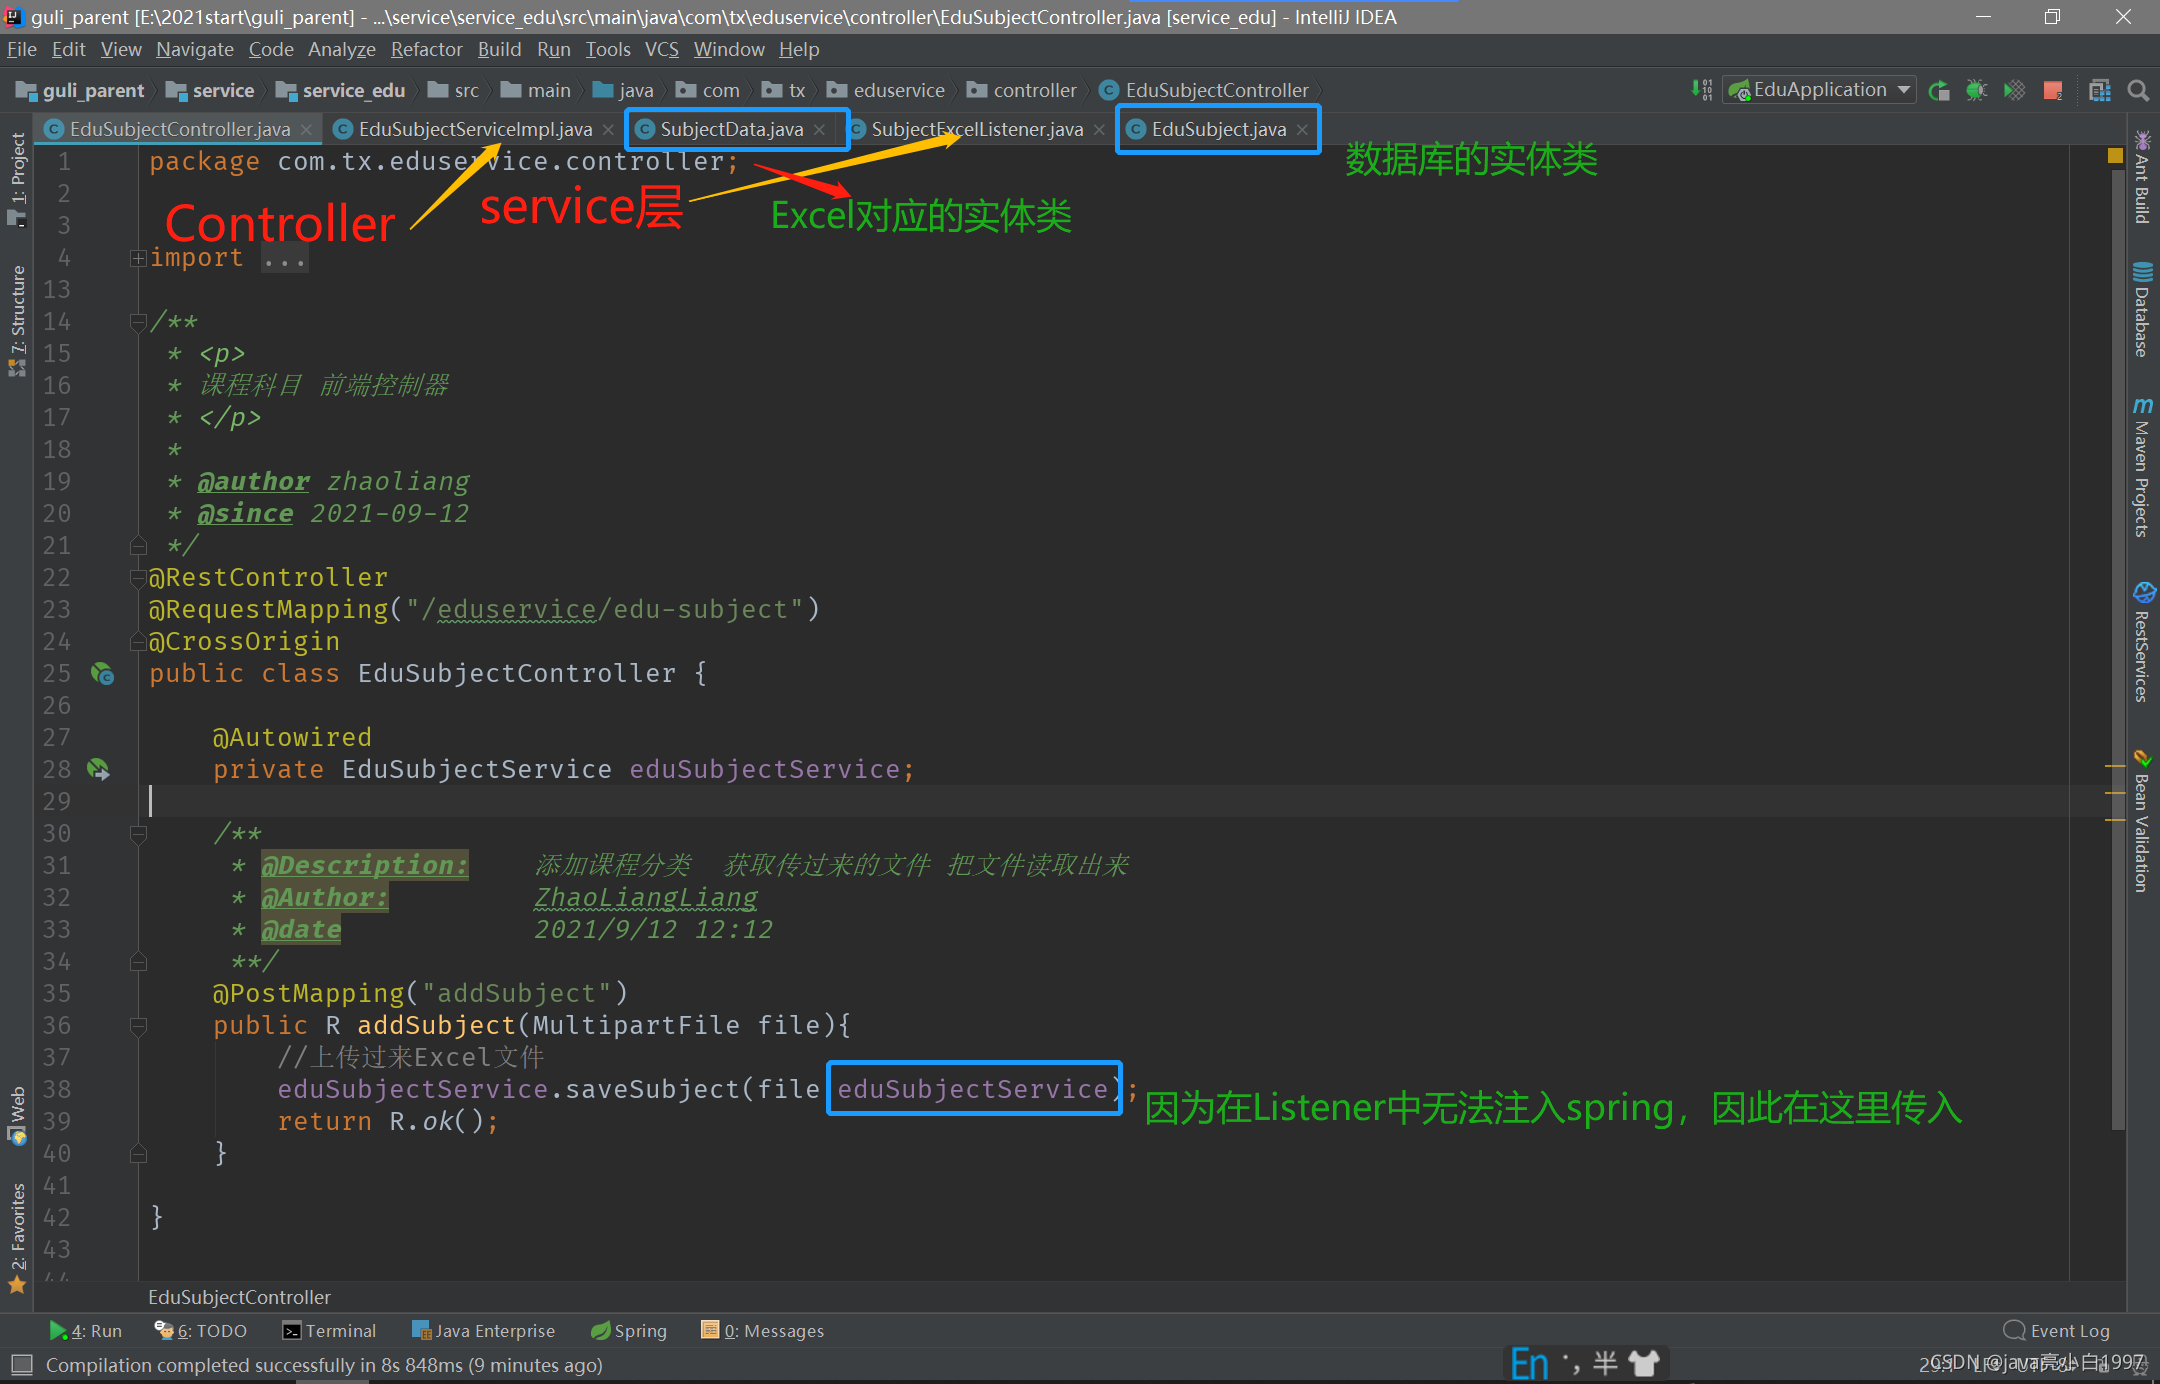2160x1384 pixels.
Task: Close the EduSubject.java editor tab
Action: pyautogui.click(x=1302, y=129)
